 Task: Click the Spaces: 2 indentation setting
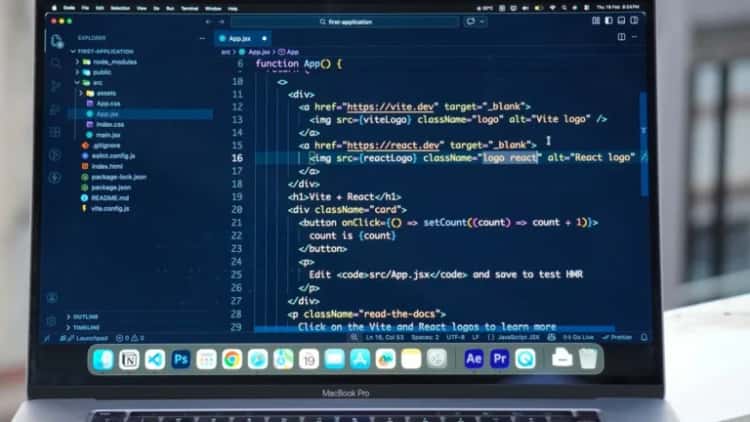coord(425,337)
